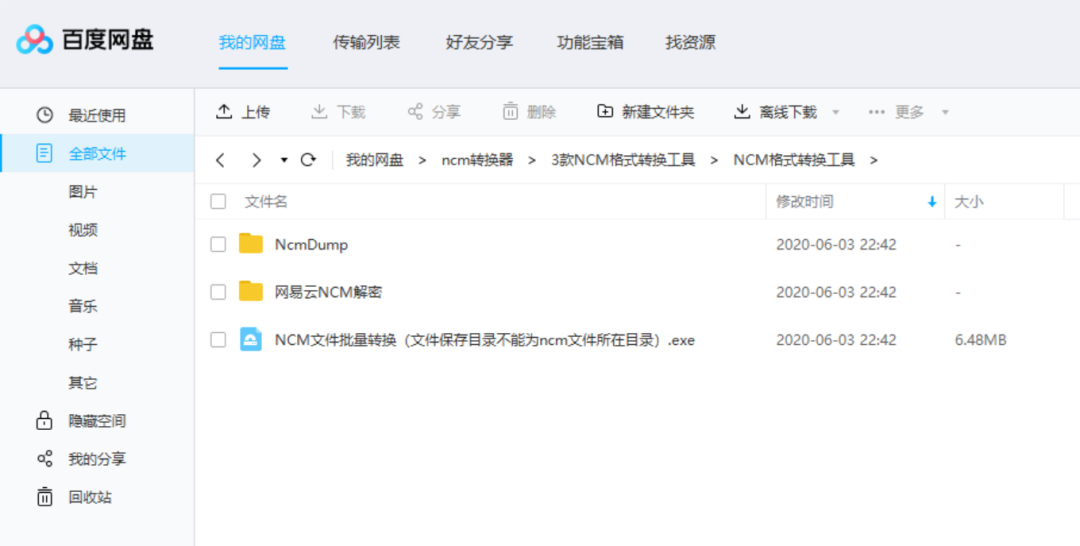Viewport: 1080px width, 546px height.
Task: Select 音乐 category in sidebar
Action: coord(83,306)
